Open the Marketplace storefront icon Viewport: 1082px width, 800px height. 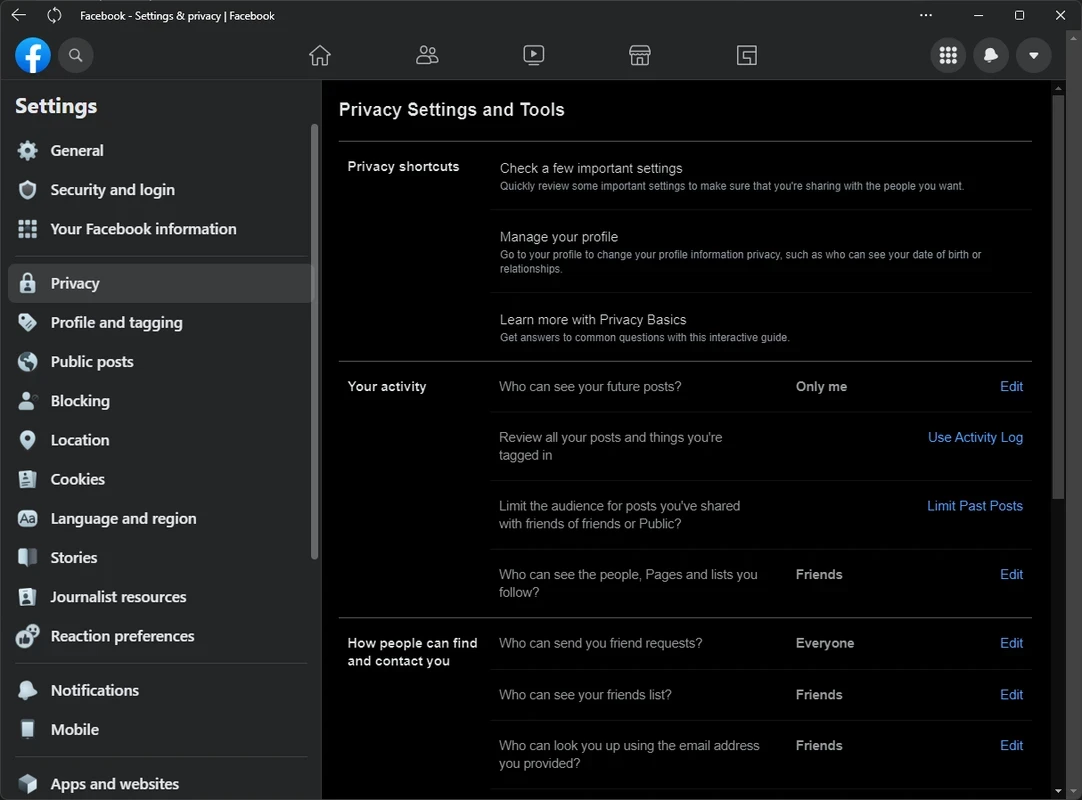(x=640, y=56)
